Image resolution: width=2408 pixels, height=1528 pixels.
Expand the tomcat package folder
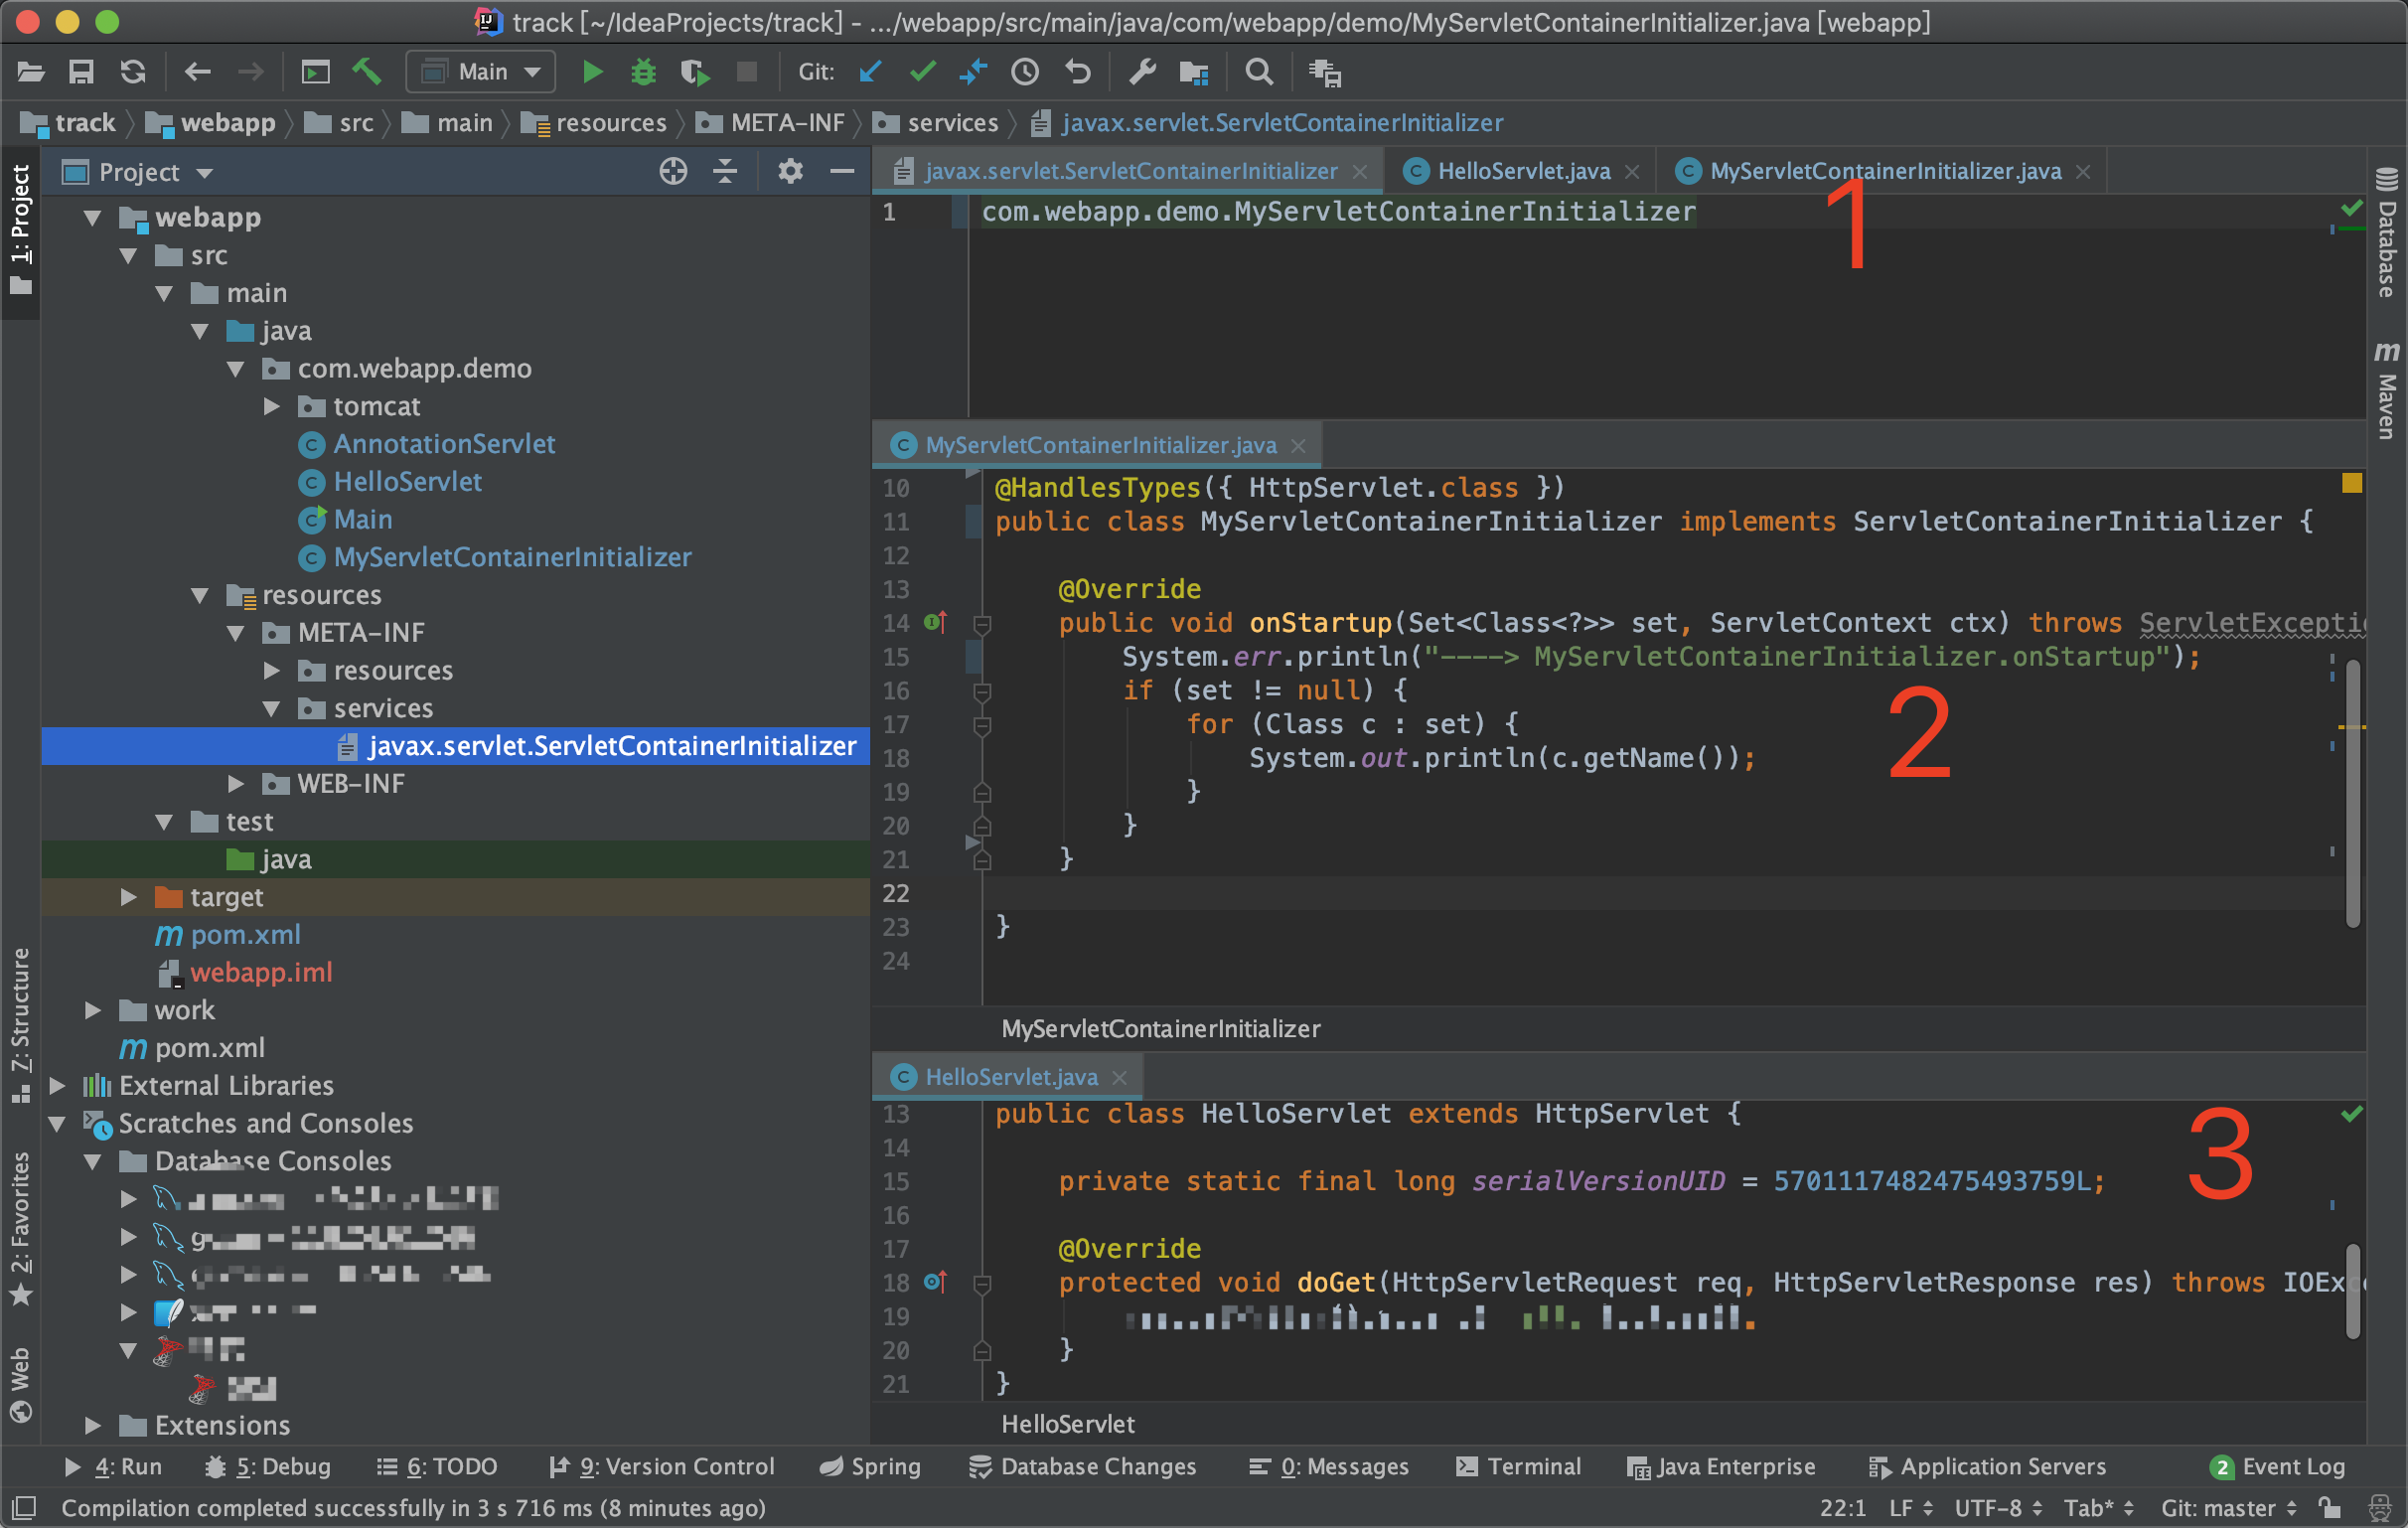272,407
